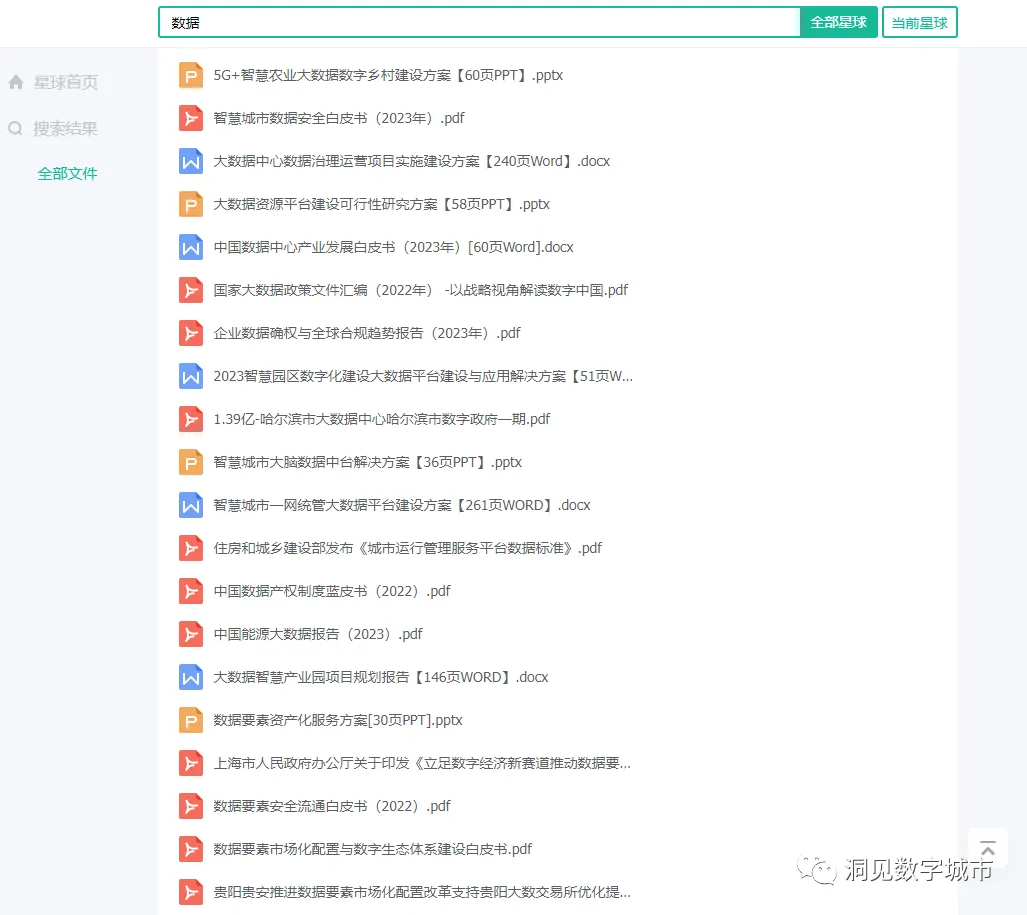Click the back-to-top arrow button
The width and height of the screenshot is (1027, 915).
click(988, 850)
